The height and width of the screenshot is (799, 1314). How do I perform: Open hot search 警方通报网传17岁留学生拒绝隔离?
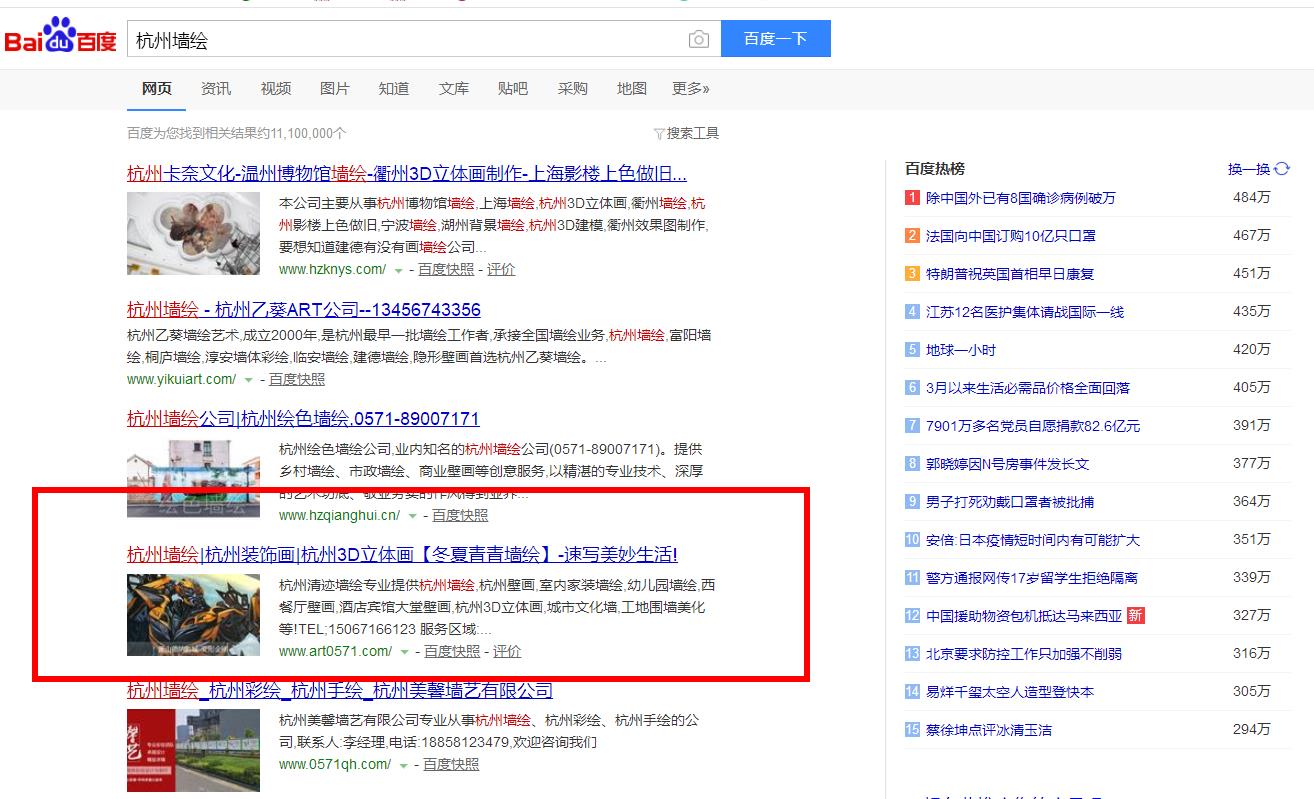coord(1032,578)
